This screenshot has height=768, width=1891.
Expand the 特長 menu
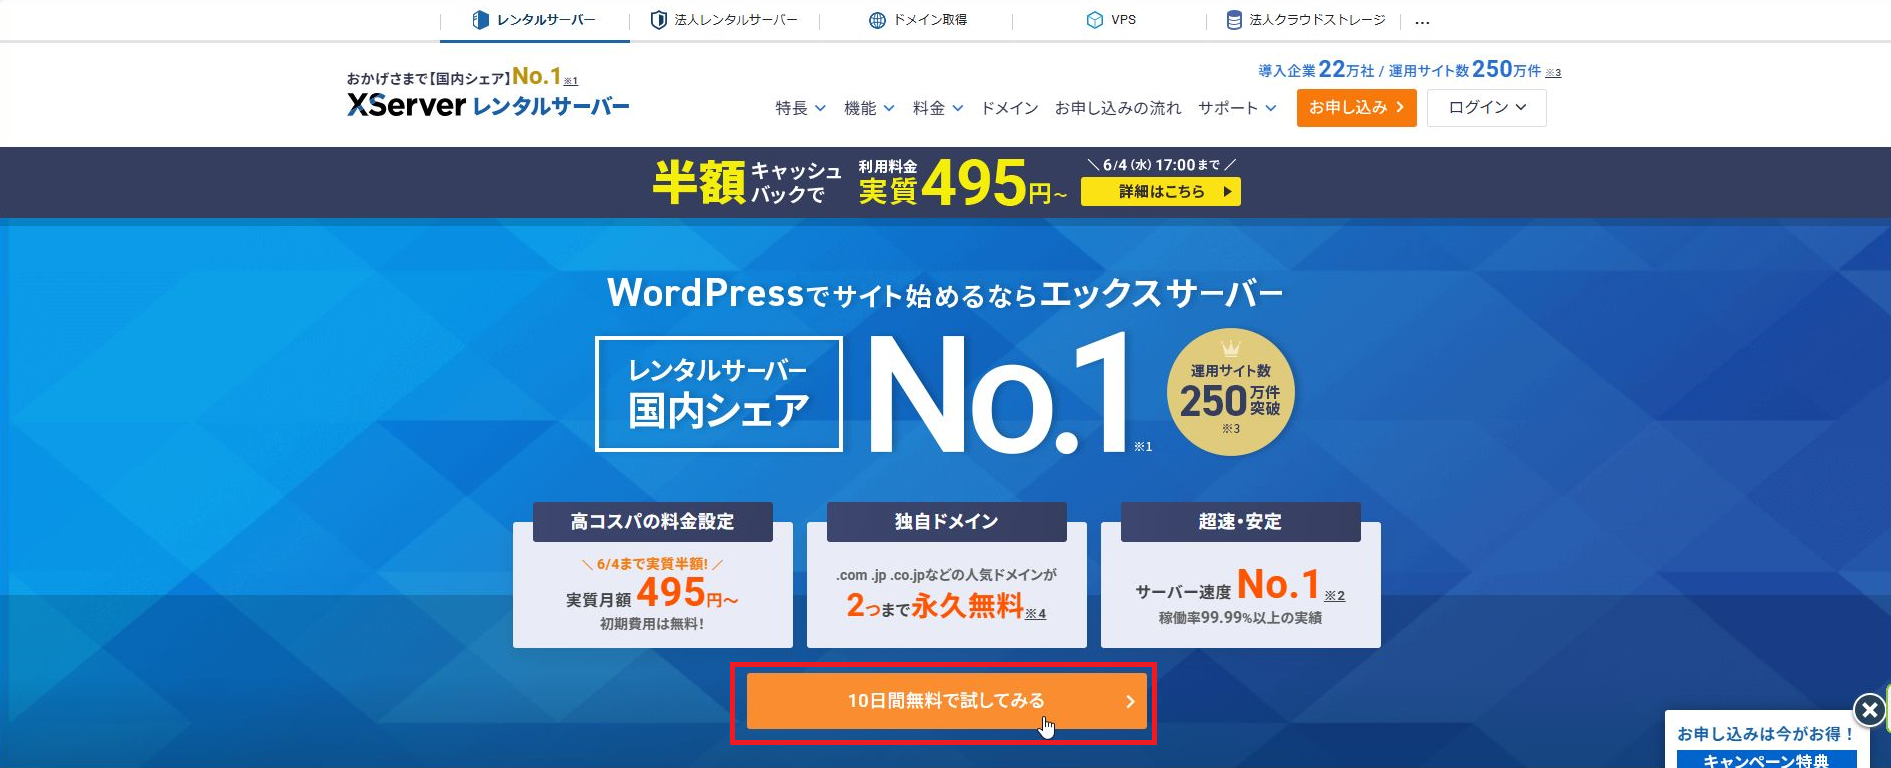[x=800, y=108]
